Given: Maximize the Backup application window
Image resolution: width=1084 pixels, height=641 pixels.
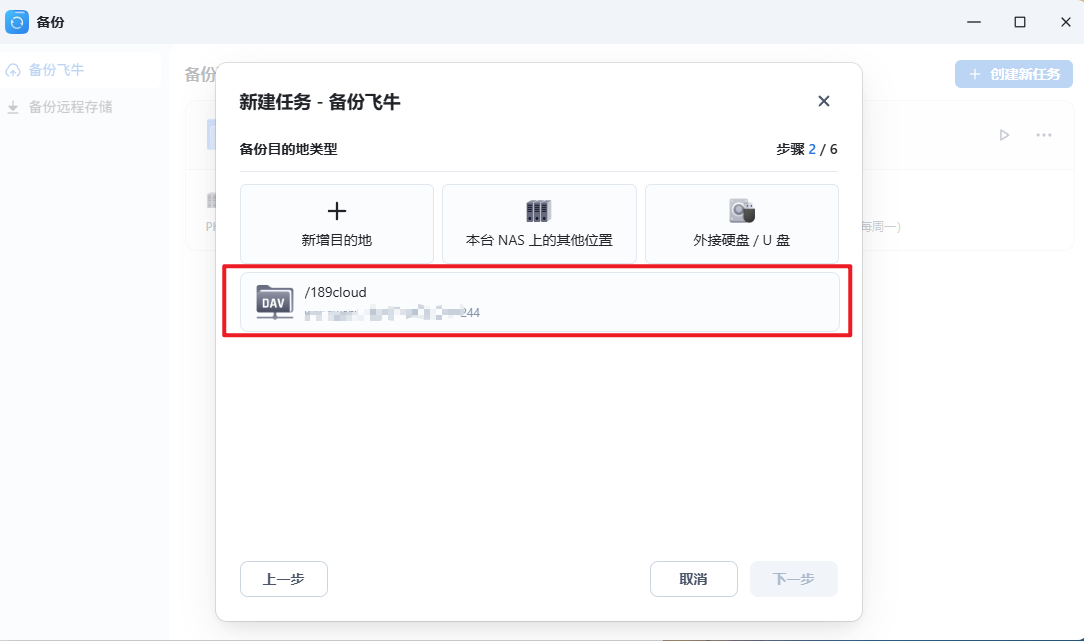Looking at the screenshot, I should pos(1020,22).
